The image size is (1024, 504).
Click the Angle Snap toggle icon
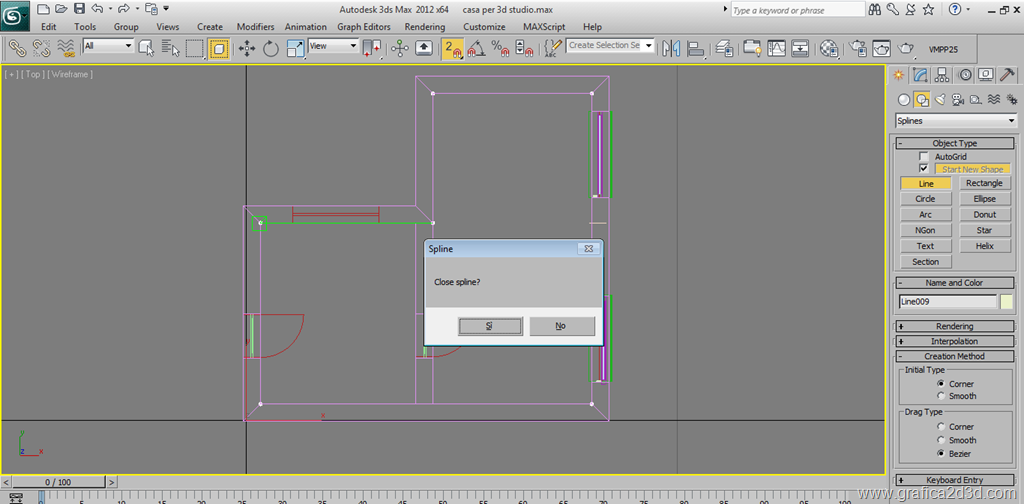click(477, 47)
